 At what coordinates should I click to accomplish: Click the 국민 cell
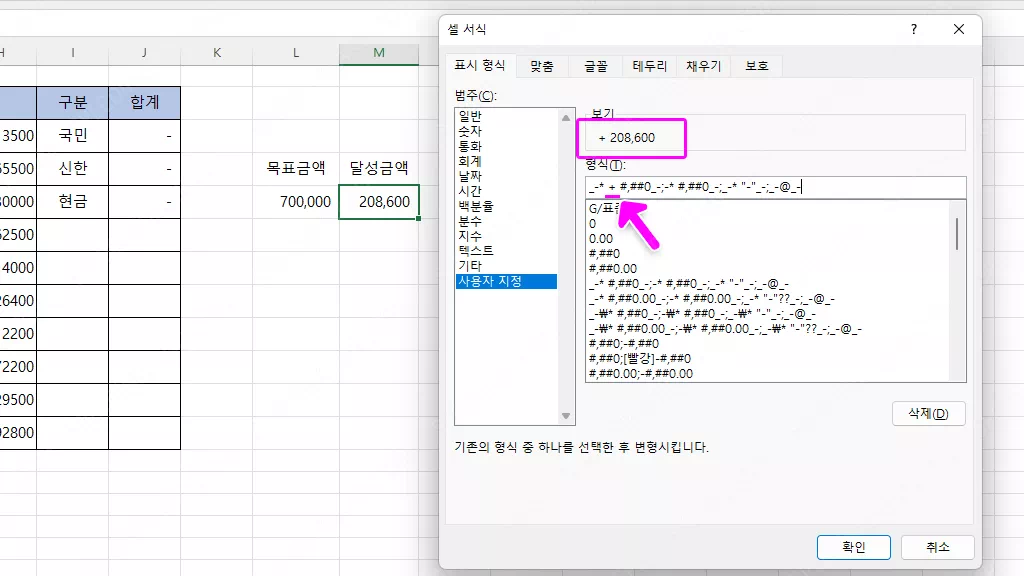[72, 136]
